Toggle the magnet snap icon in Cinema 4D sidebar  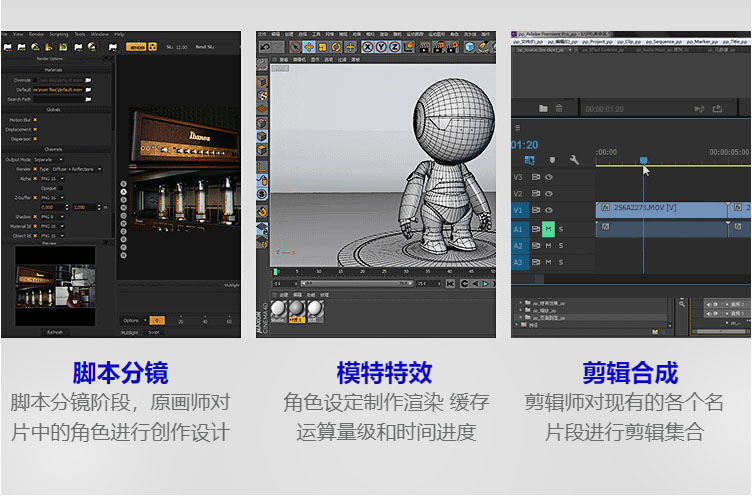point(262,212)
